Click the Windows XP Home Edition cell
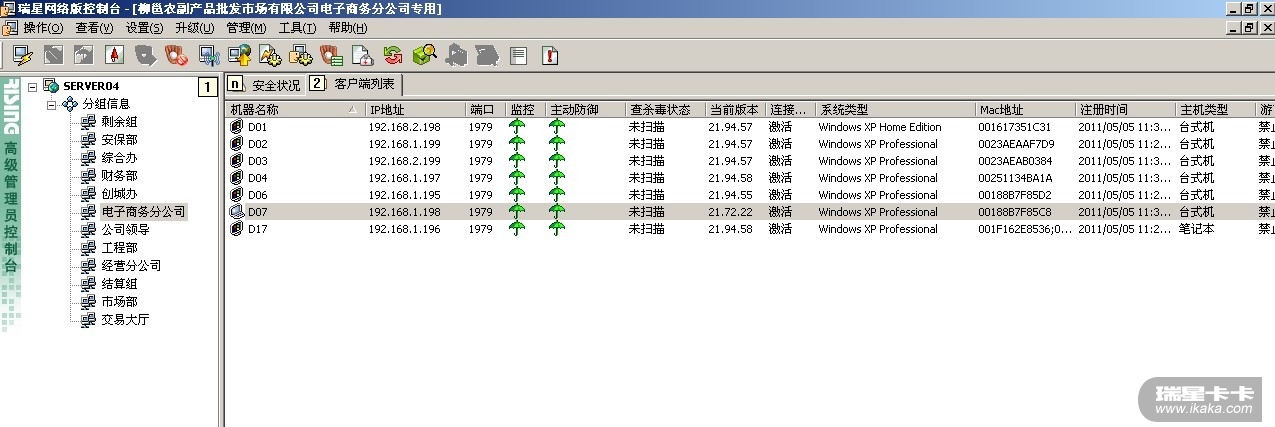The height and width of the screenshot is (427, 1275). tap(880, 127)
